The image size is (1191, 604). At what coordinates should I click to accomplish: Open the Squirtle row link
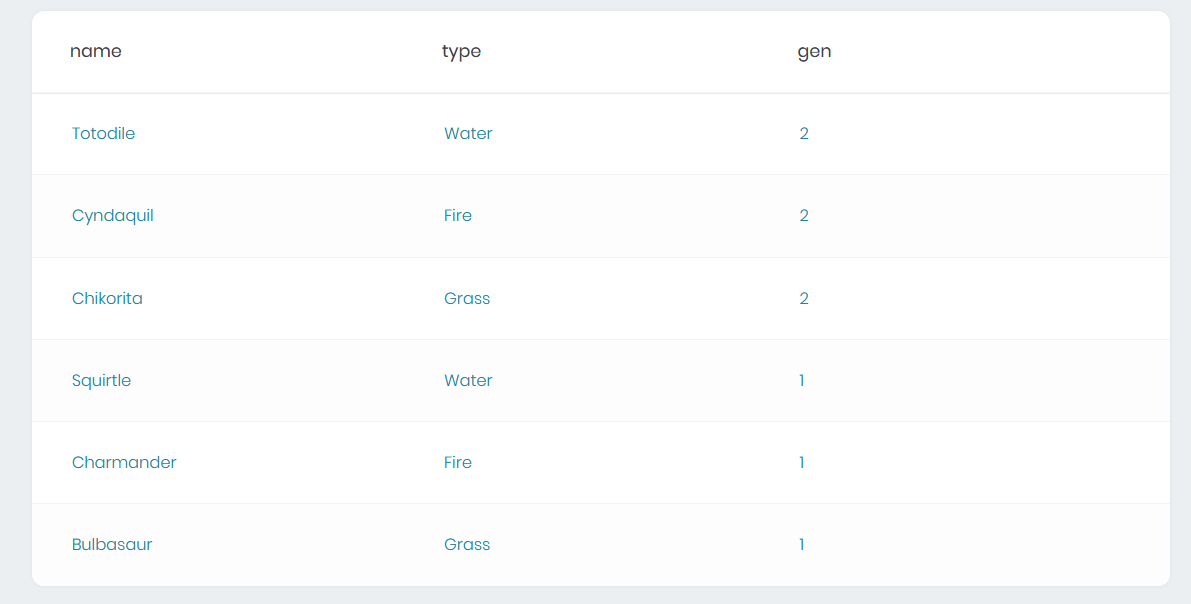coord(101,380)
